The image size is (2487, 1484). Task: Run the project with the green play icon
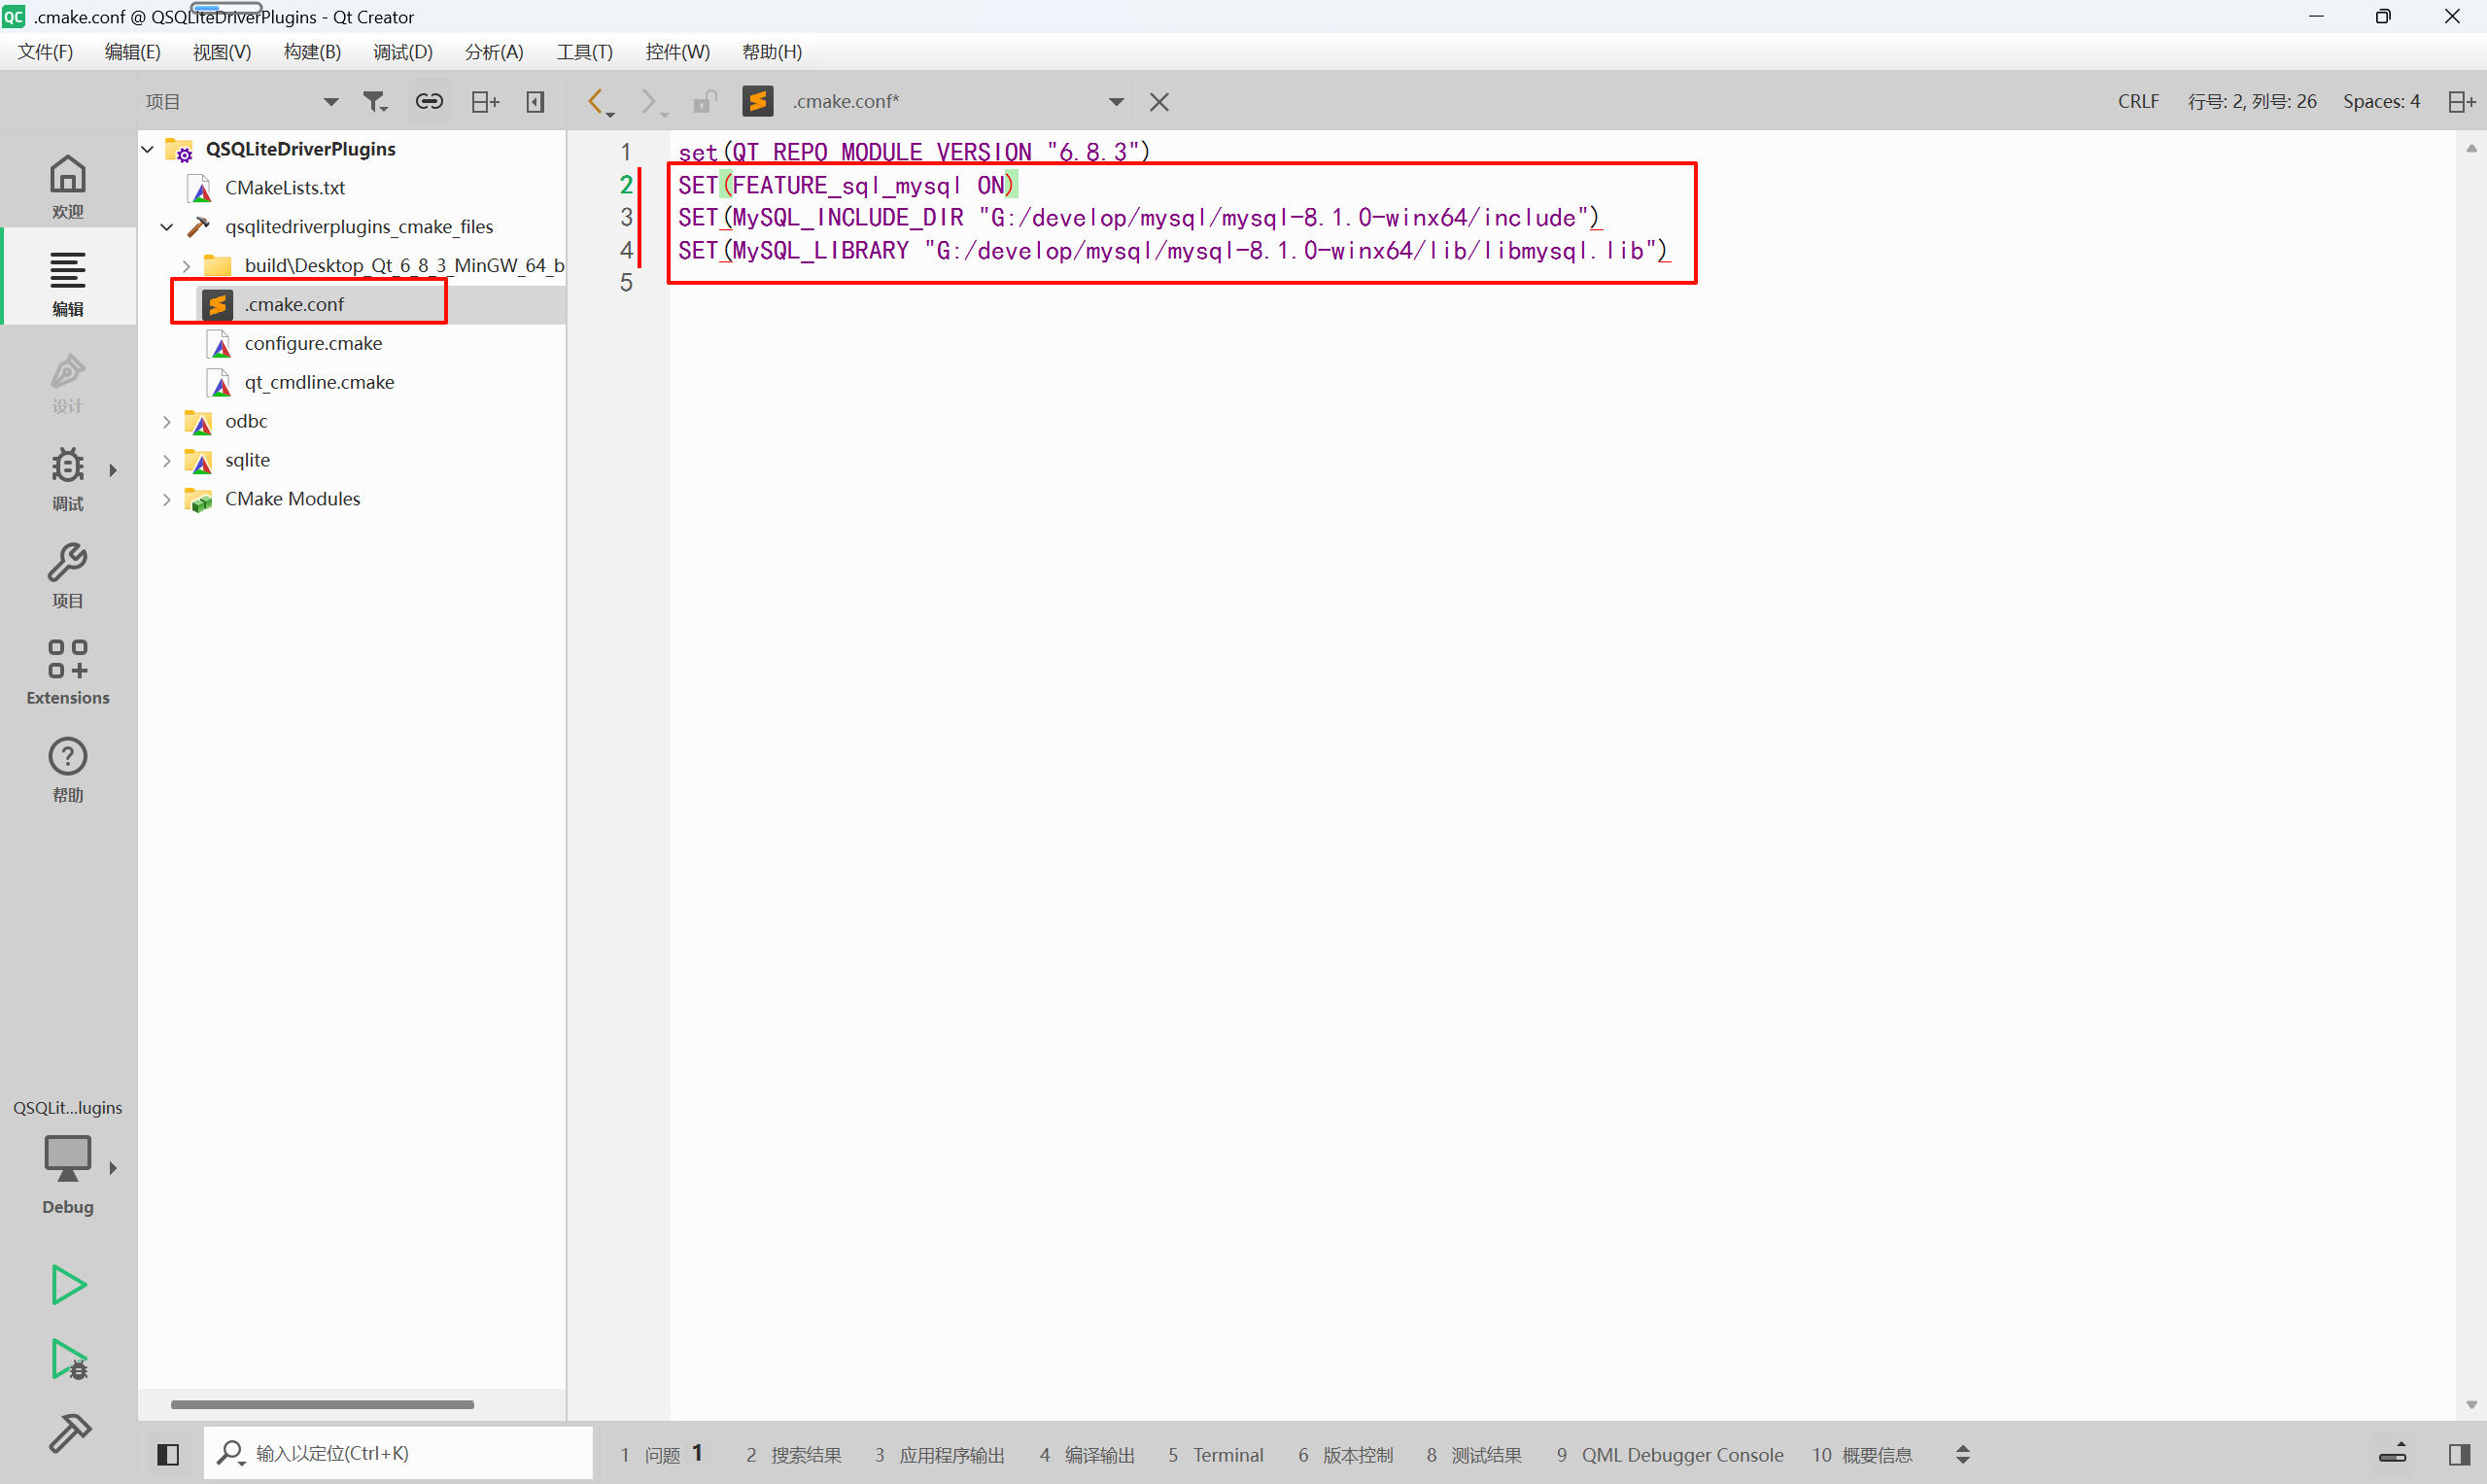coord(66,1284)
